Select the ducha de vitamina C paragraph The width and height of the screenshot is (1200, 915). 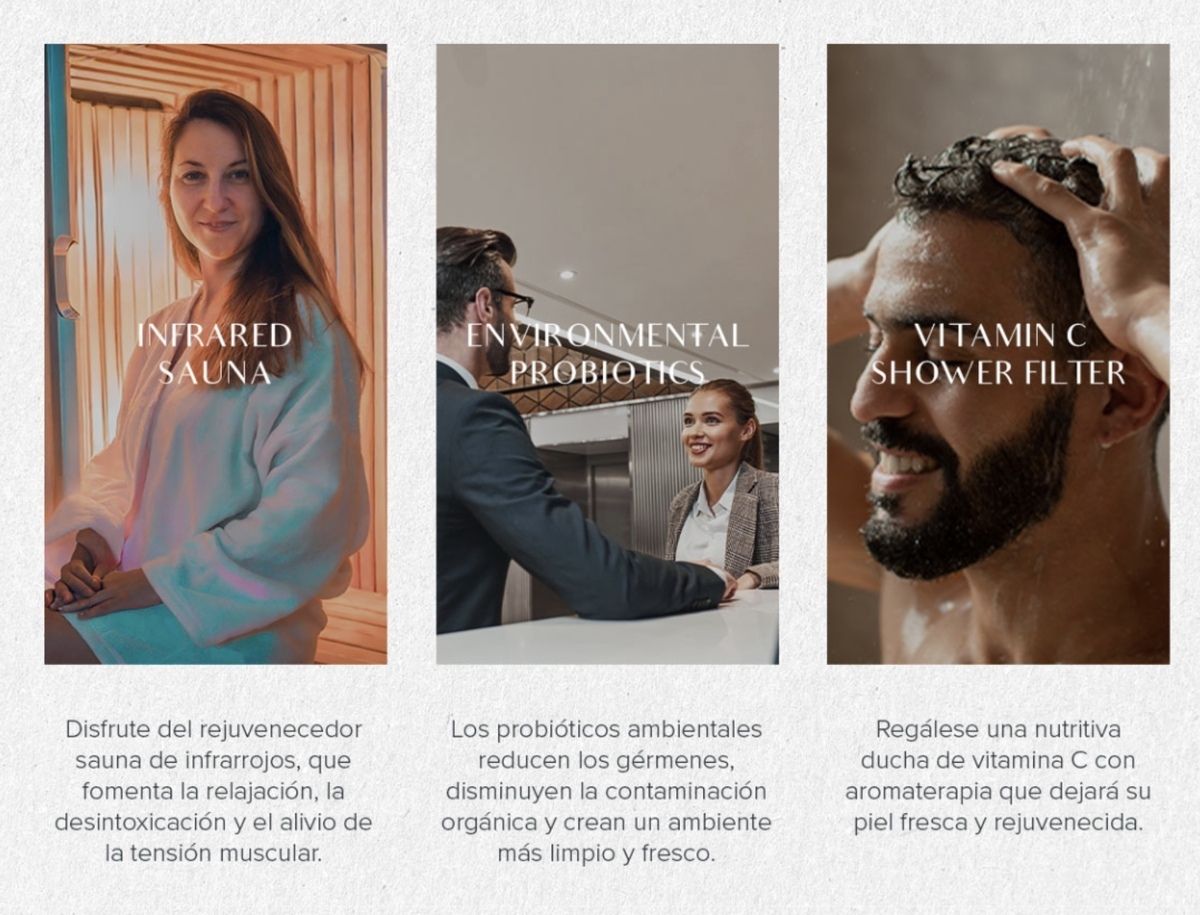[998, 776]
